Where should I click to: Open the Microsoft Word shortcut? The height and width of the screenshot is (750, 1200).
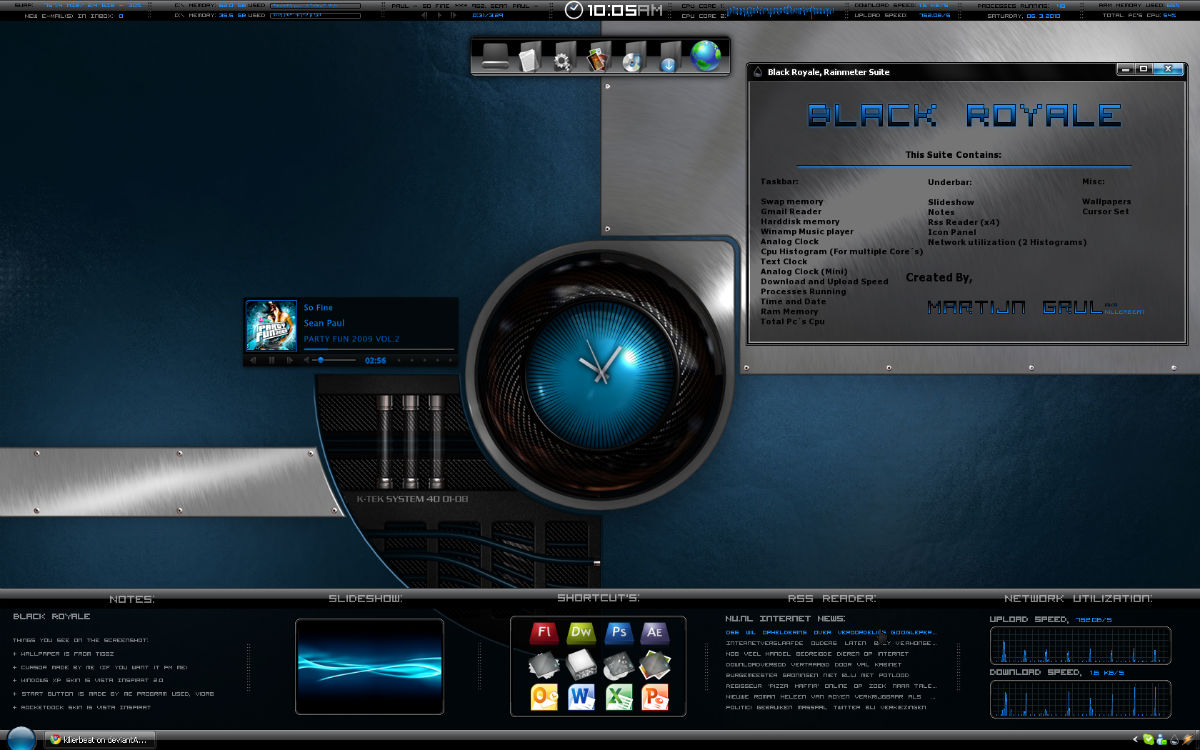point(581,697)
